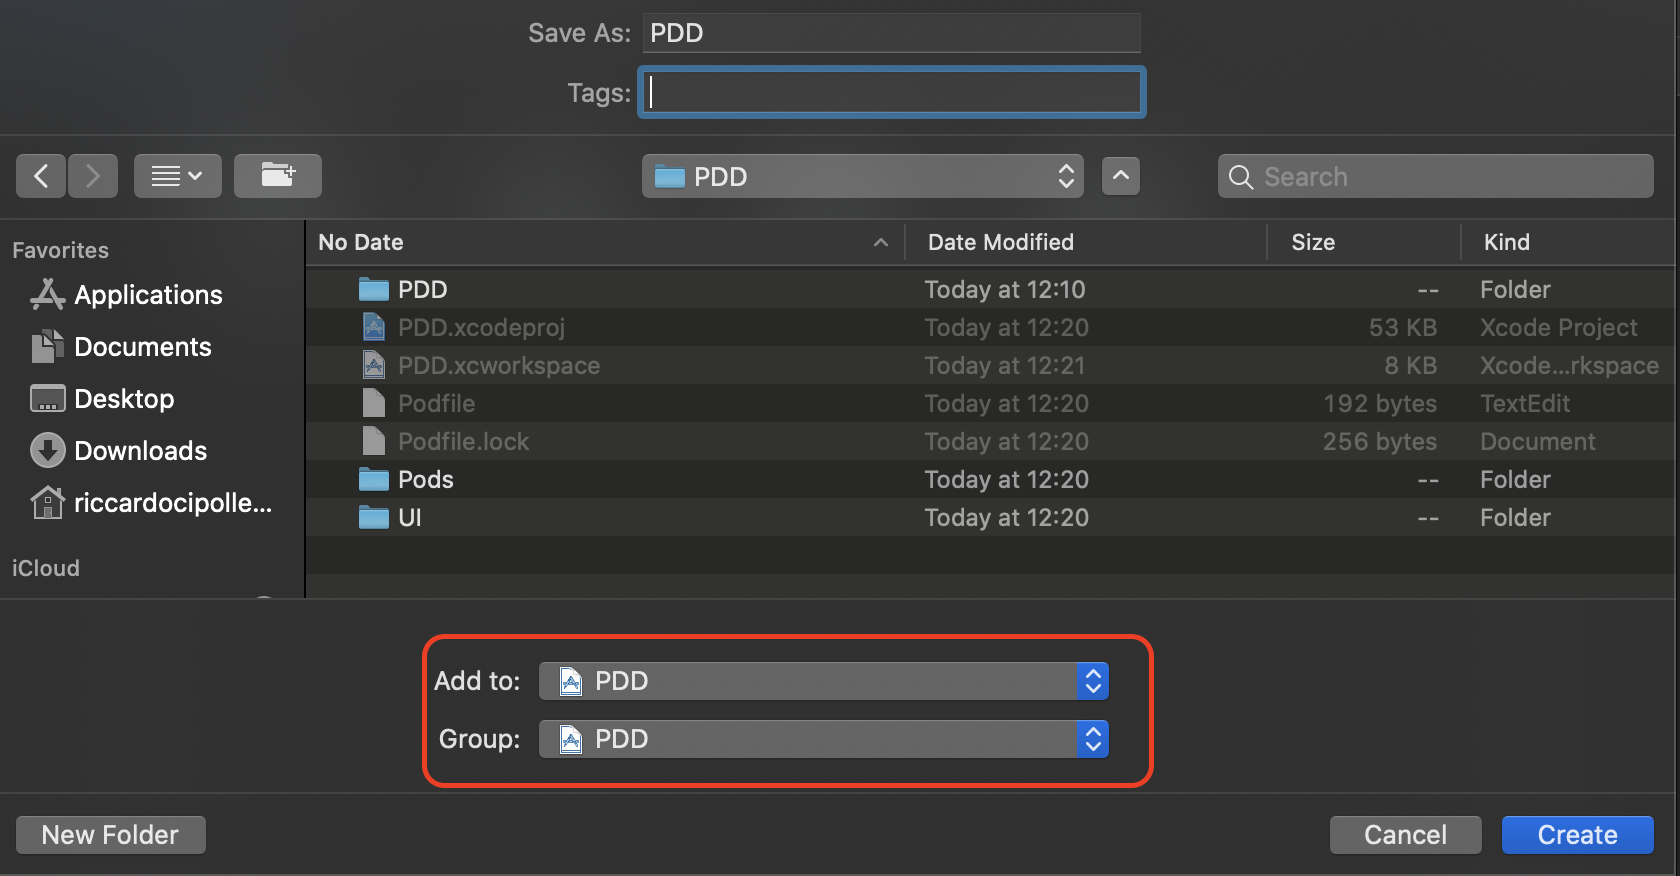Collapse the browser with the chevron-up button
1680x876 pixels.
point(1121,176)
